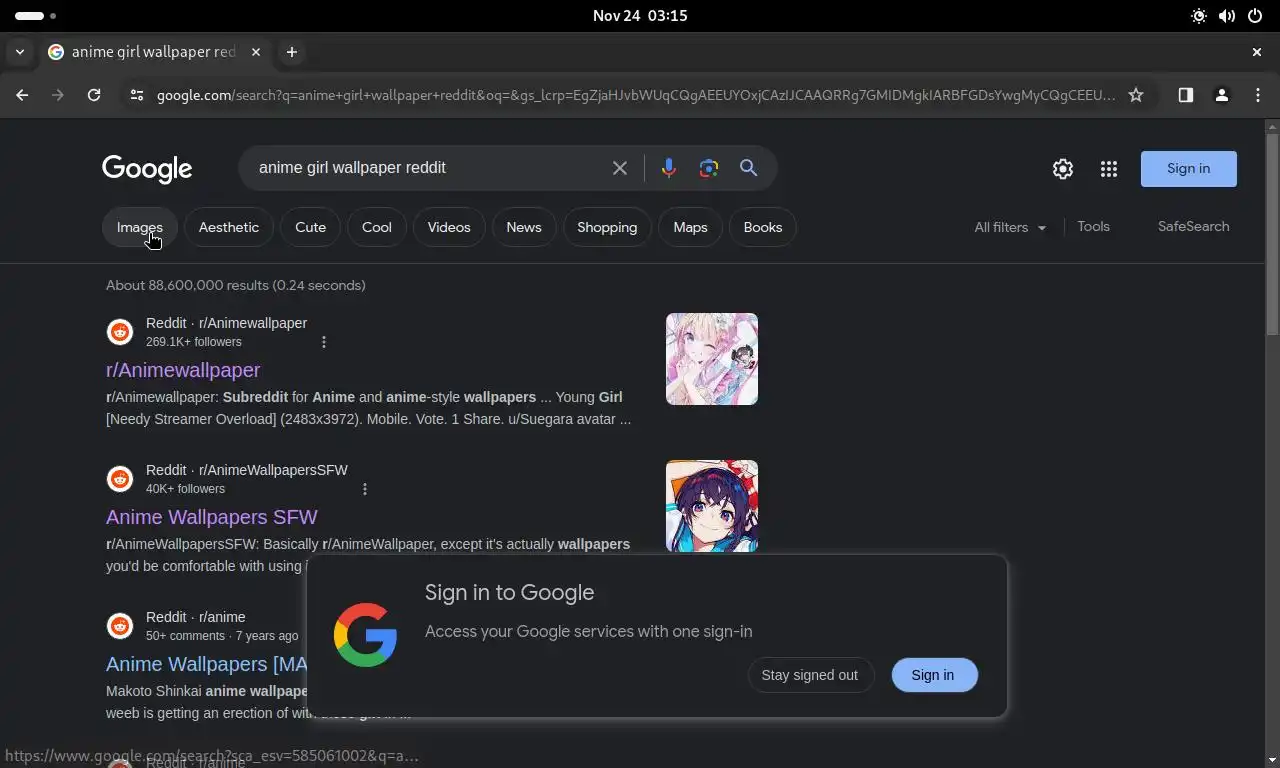Choose Stay signed out in popup
Image resolution: width=1280 pixels, height=768 pixels.
[x=810, y=675]
